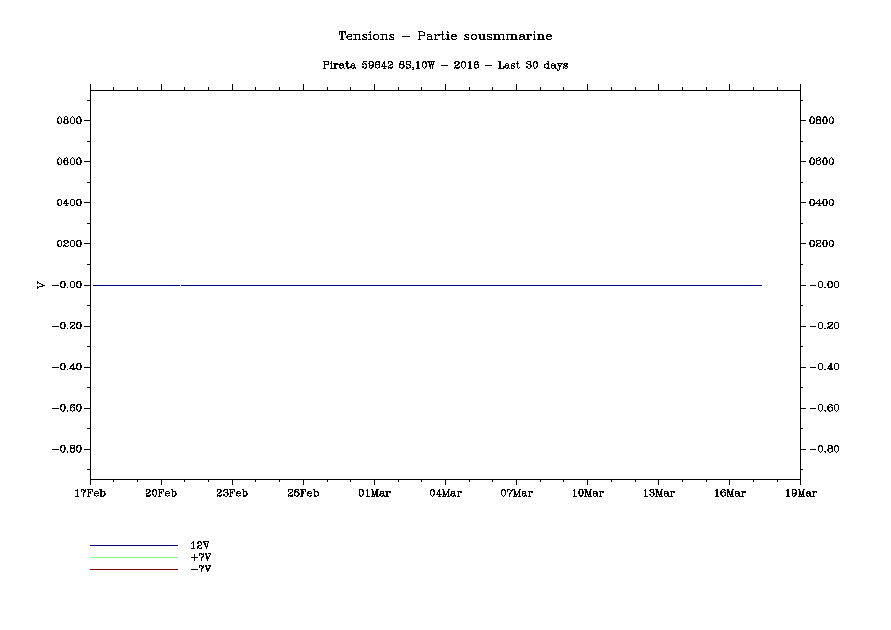
Task: Click the 'Tensions – Partie sousmmarine' chart title
Action: (x=445, y=36)
